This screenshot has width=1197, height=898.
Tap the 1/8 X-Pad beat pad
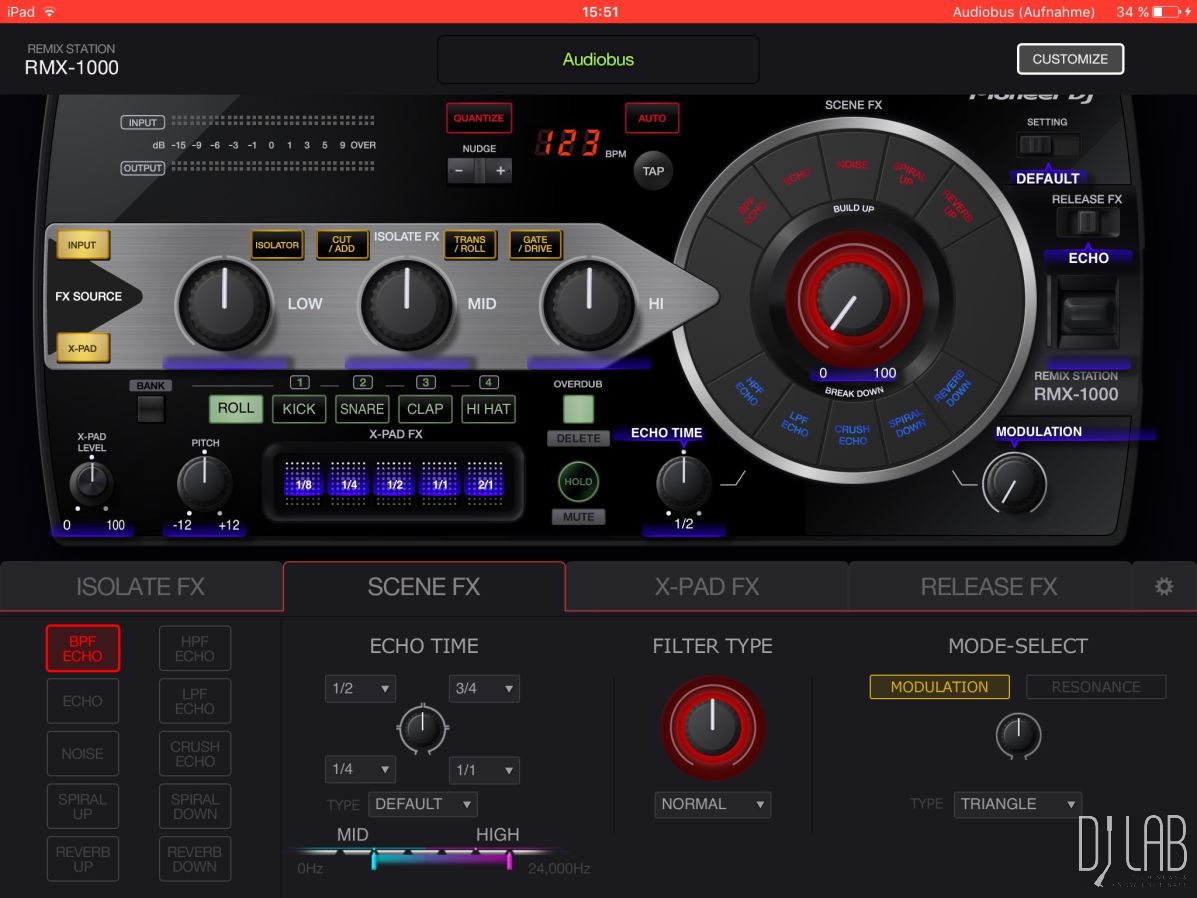pos(304,483)
